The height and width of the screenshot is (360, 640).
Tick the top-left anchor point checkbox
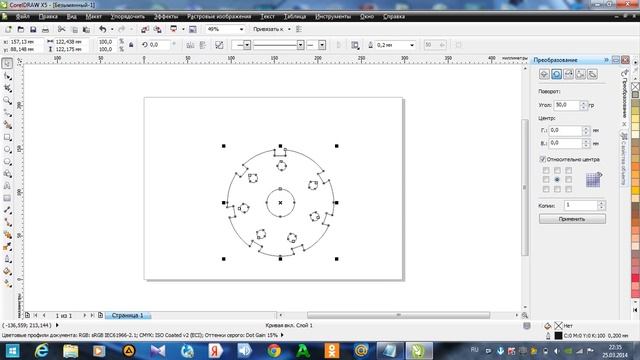coord(546,170)
